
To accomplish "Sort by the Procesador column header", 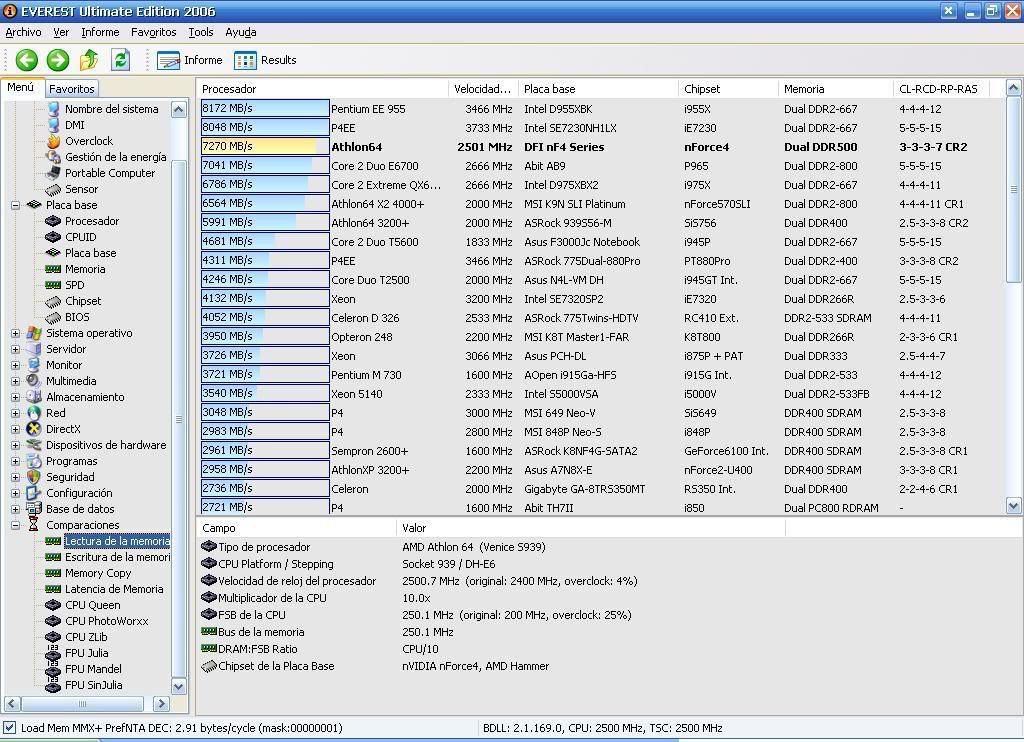I will point(323,89).
